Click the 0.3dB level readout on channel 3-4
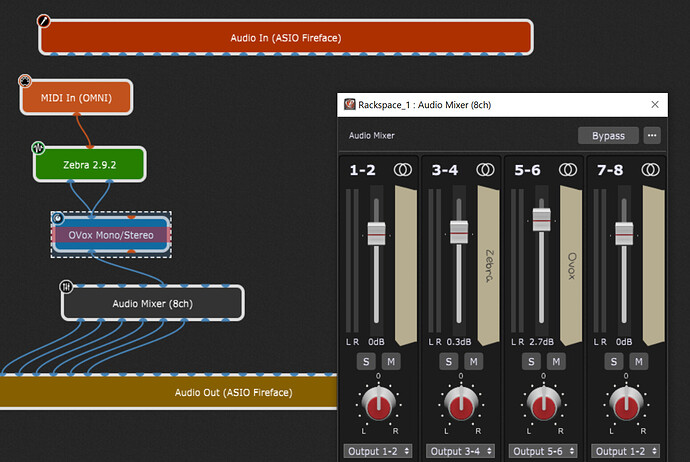 tap(459, 342)
